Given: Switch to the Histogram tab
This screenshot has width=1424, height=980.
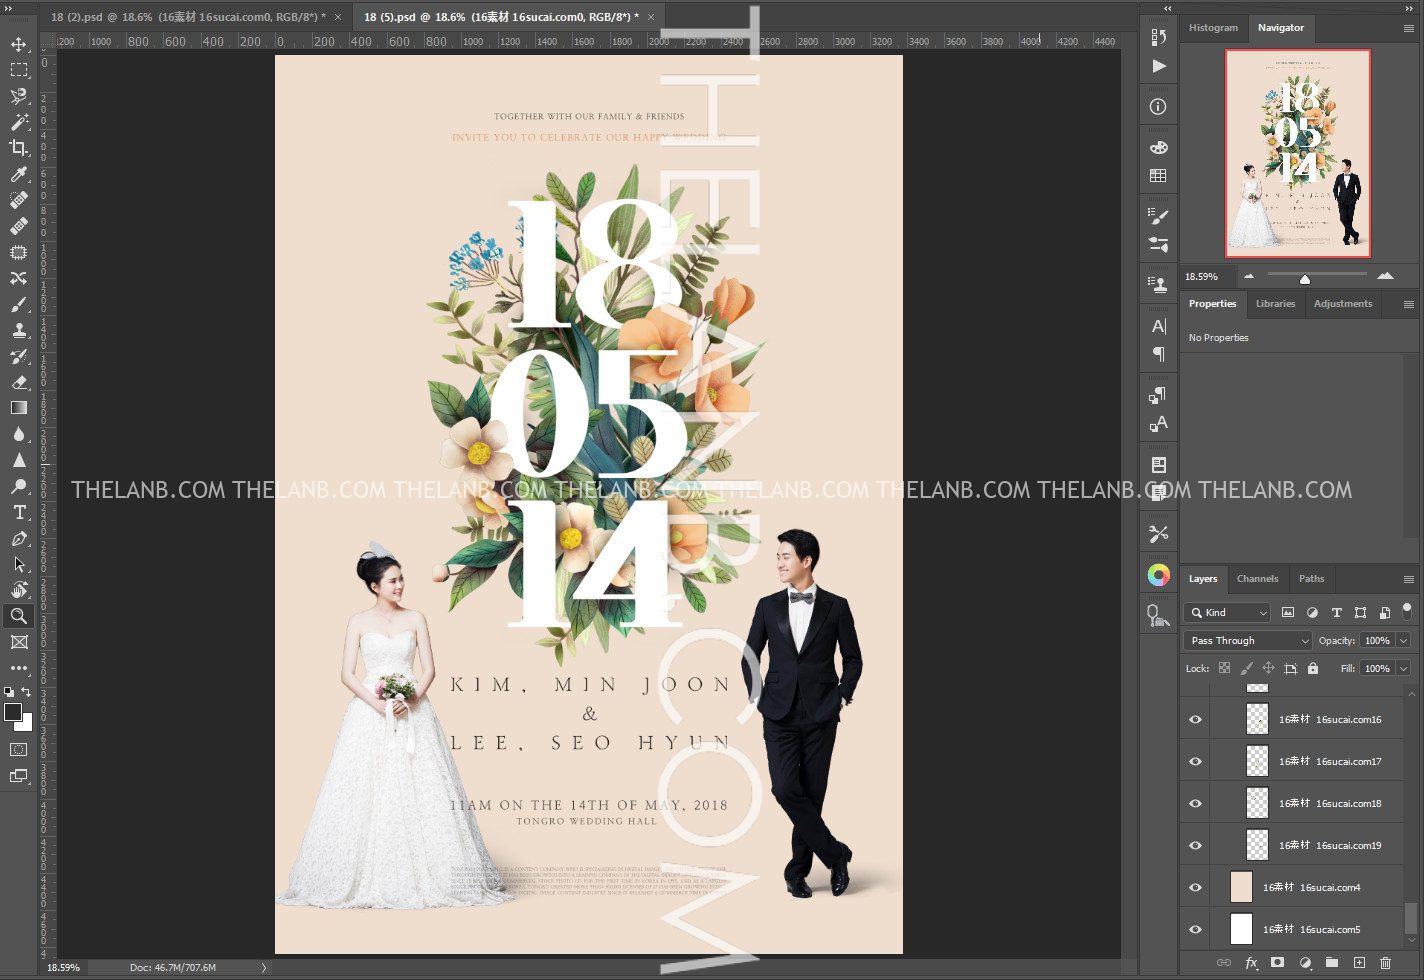Looking at the screenshot, I should (x=1212, y=28).
